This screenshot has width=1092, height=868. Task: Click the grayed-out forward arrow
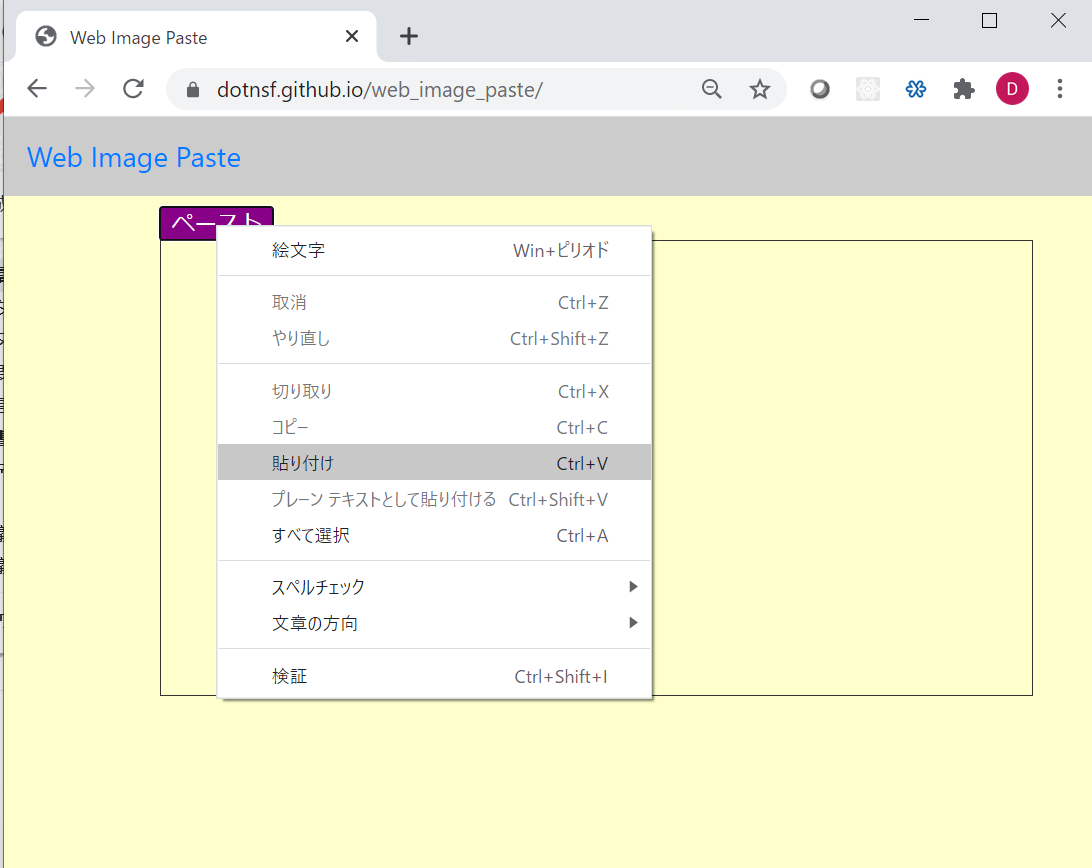pyautogui.click(x=85, y=88)
